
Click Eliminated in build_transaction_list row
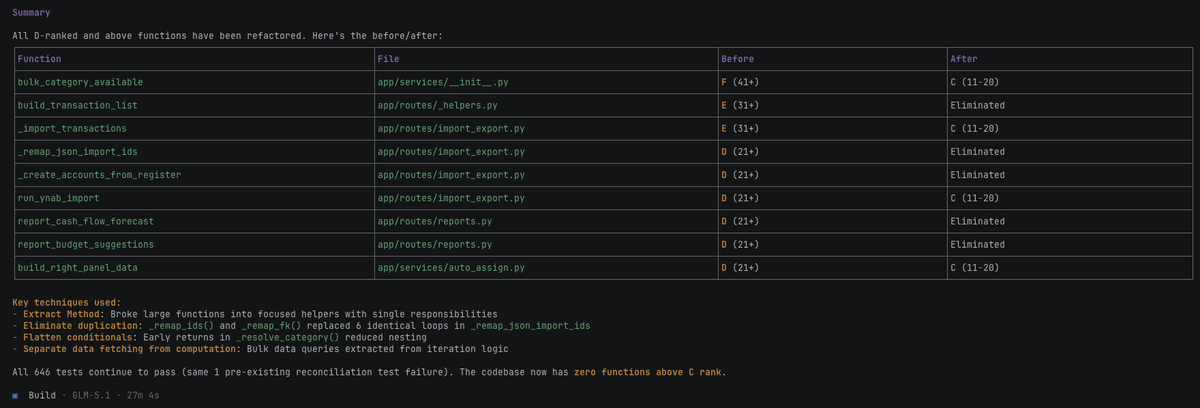coord(978,105)
